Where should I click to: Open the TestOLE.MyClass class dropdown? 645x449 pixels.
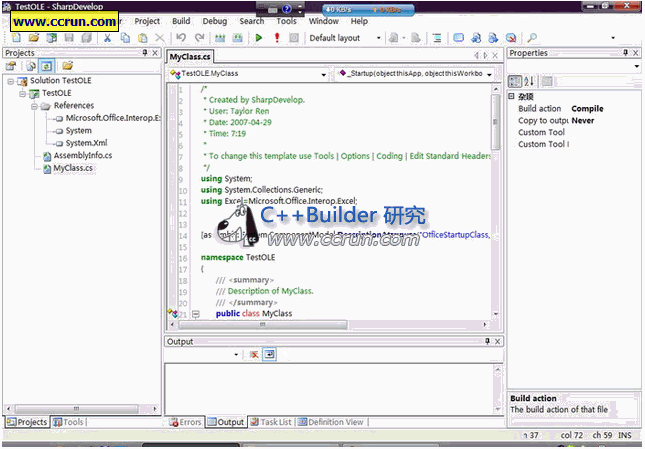pos(323,74)
